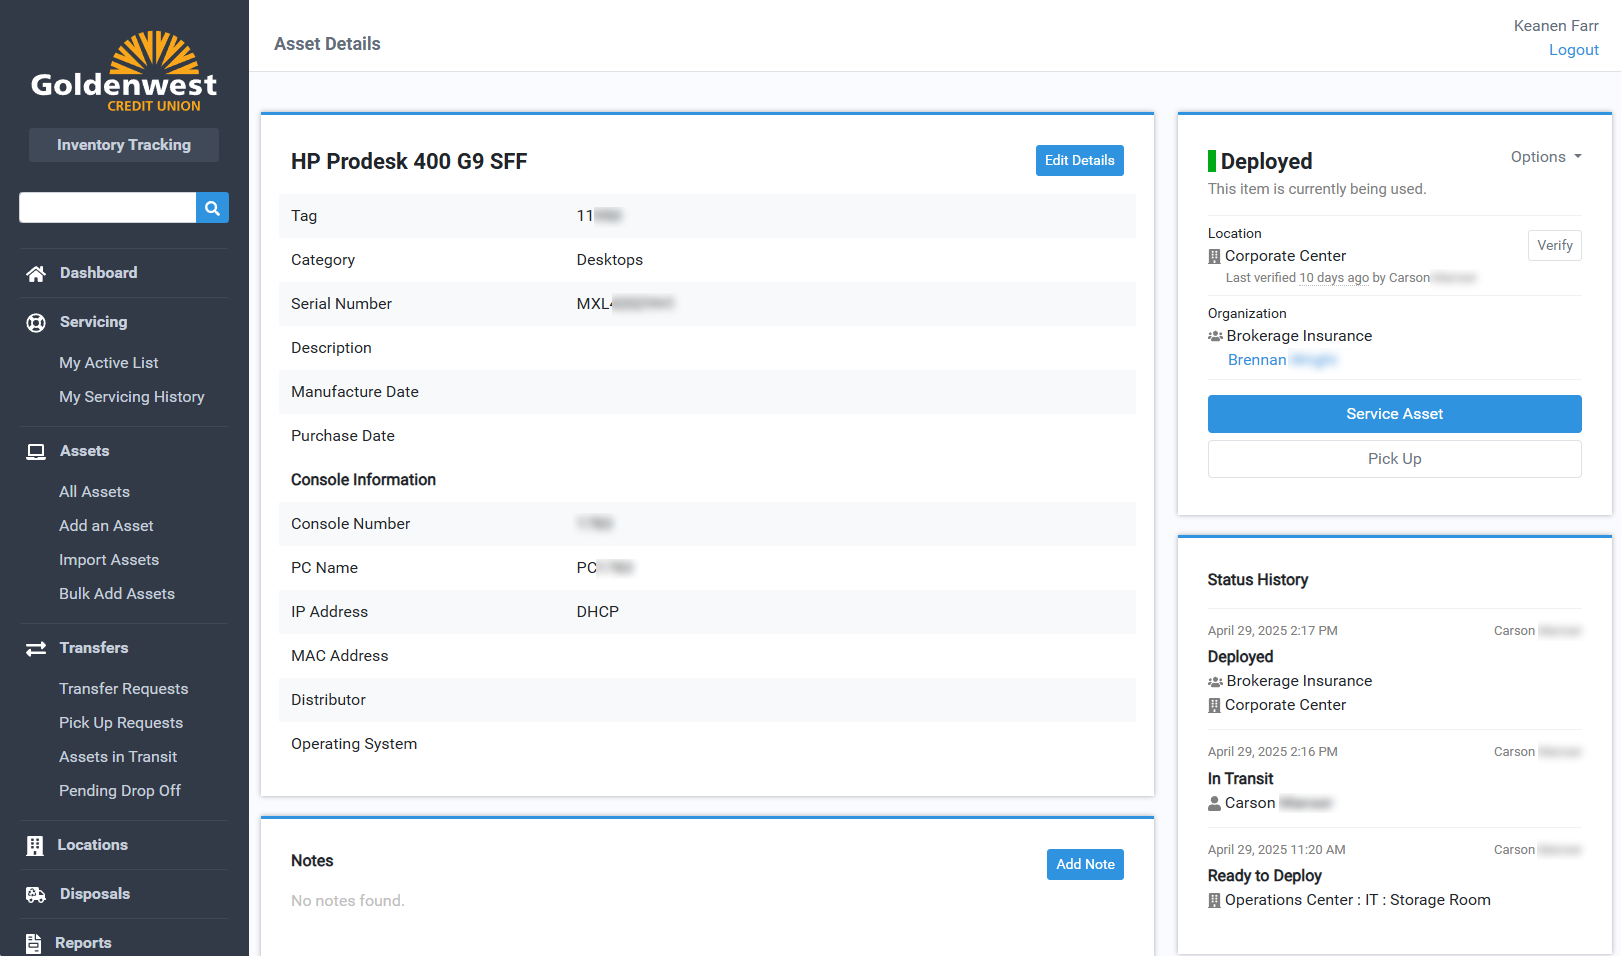
Task: Click the Dashboard home icon
Action: pyautogui.click(x=36, y=274)
